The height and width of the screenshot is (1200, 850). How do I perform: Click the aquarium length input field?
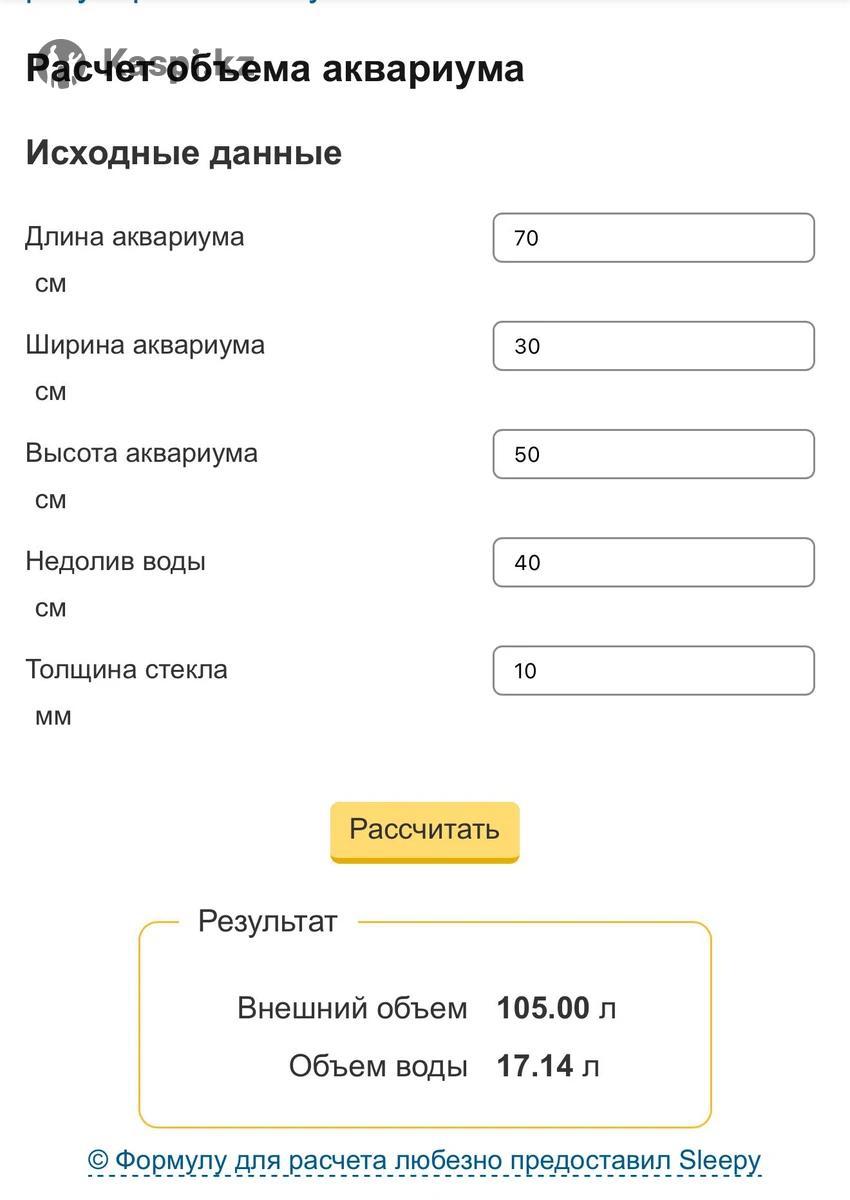(x=653, y=238)
